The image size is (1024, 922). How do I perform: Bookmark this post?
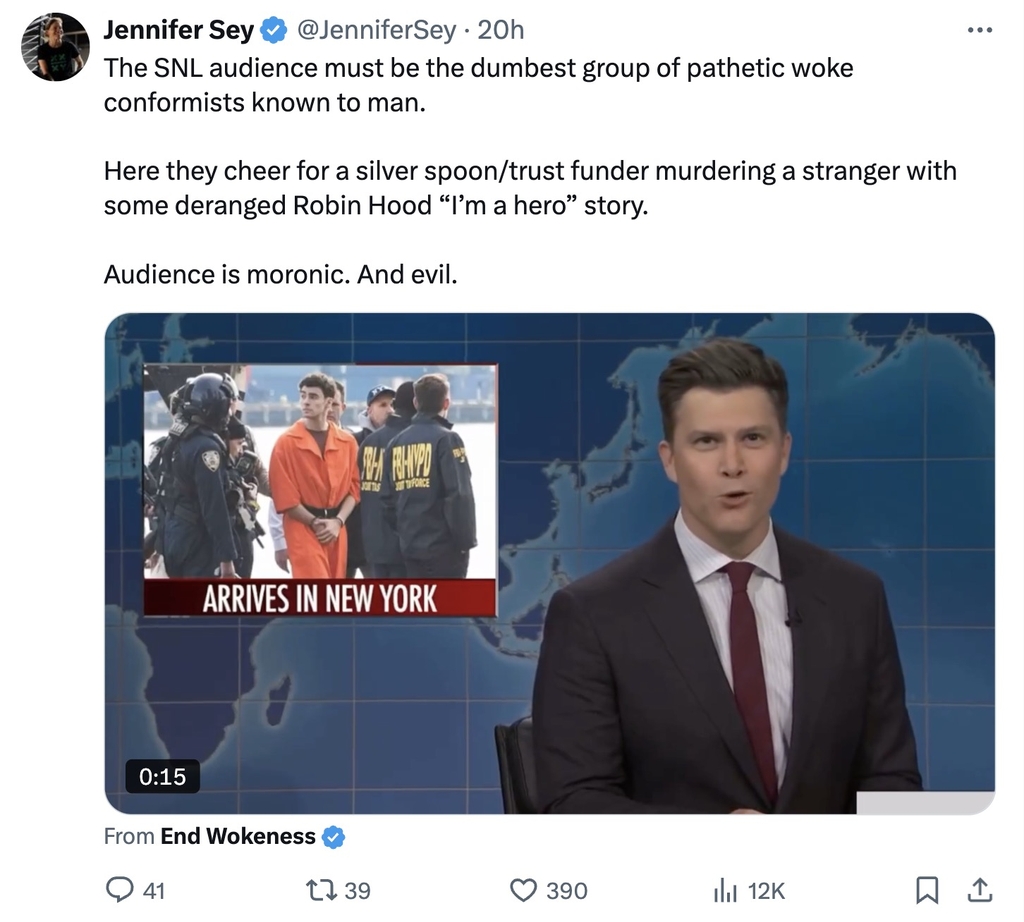point(926,890)
